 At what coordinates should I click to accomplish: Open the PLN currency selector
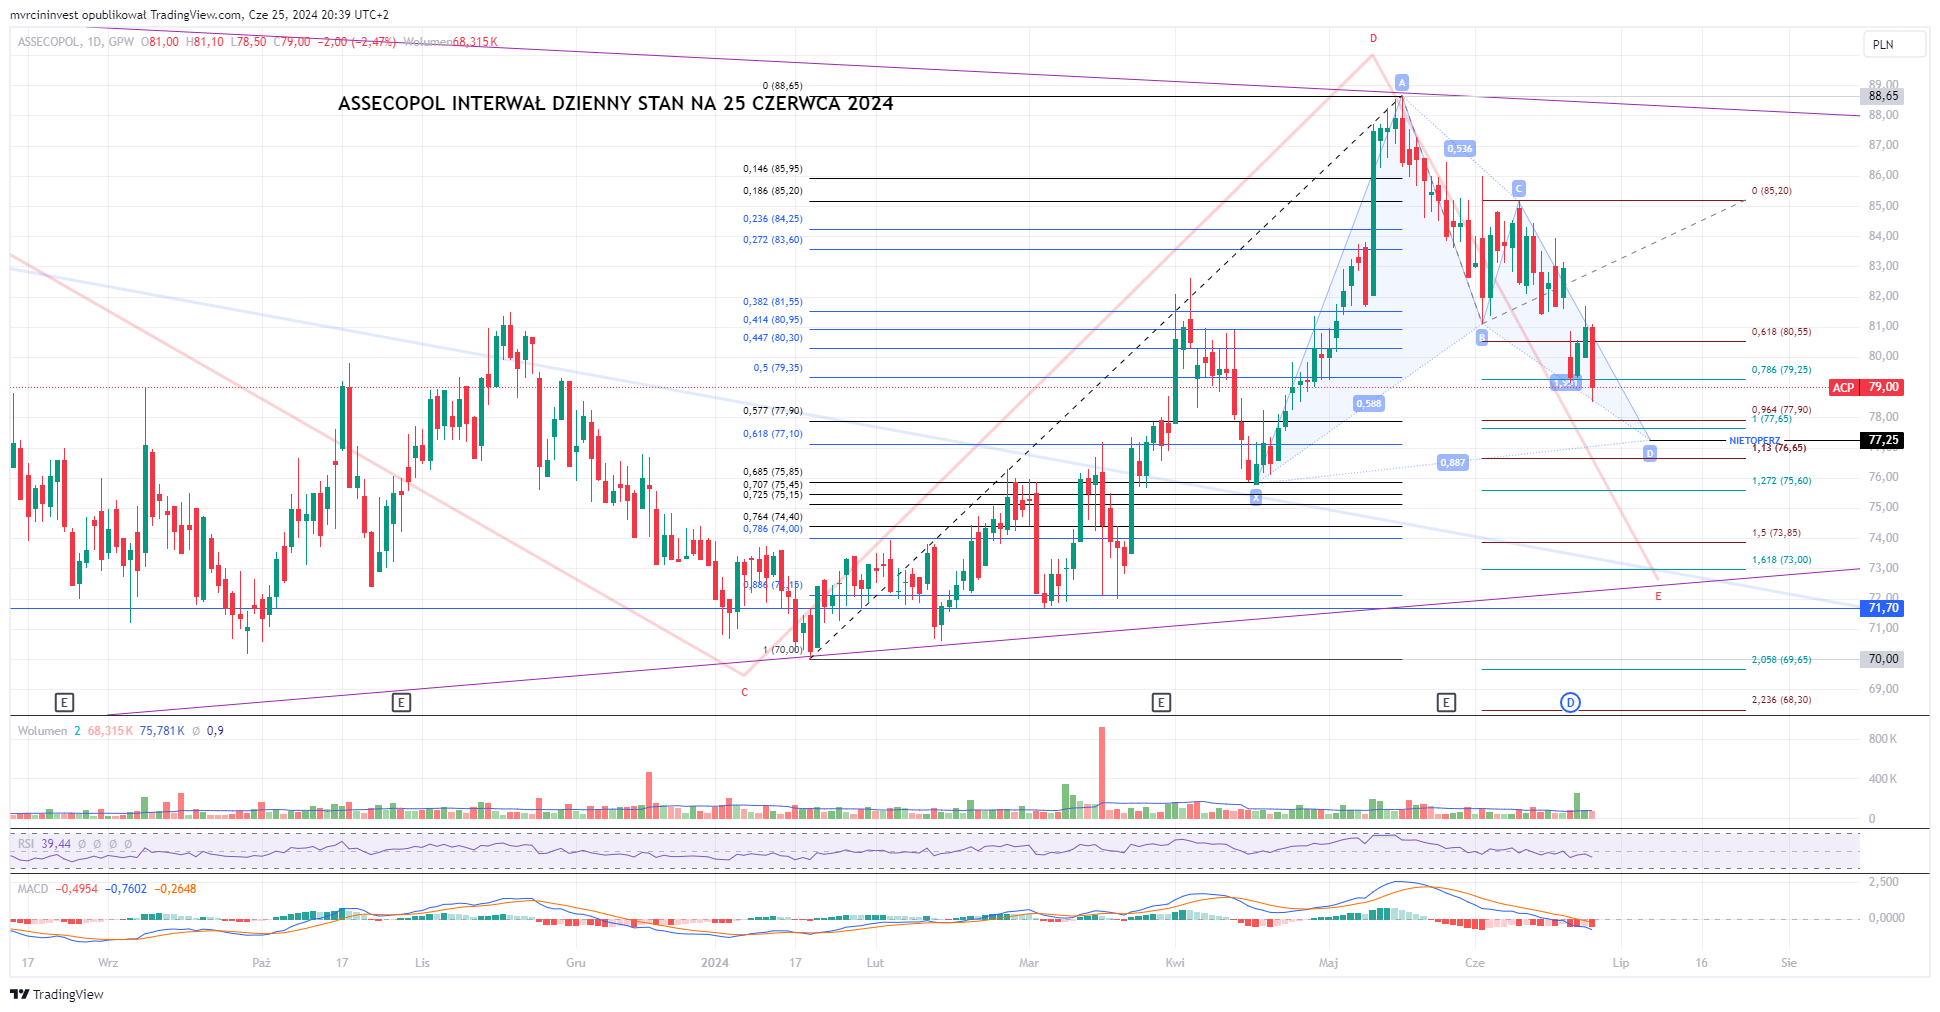1894,44
